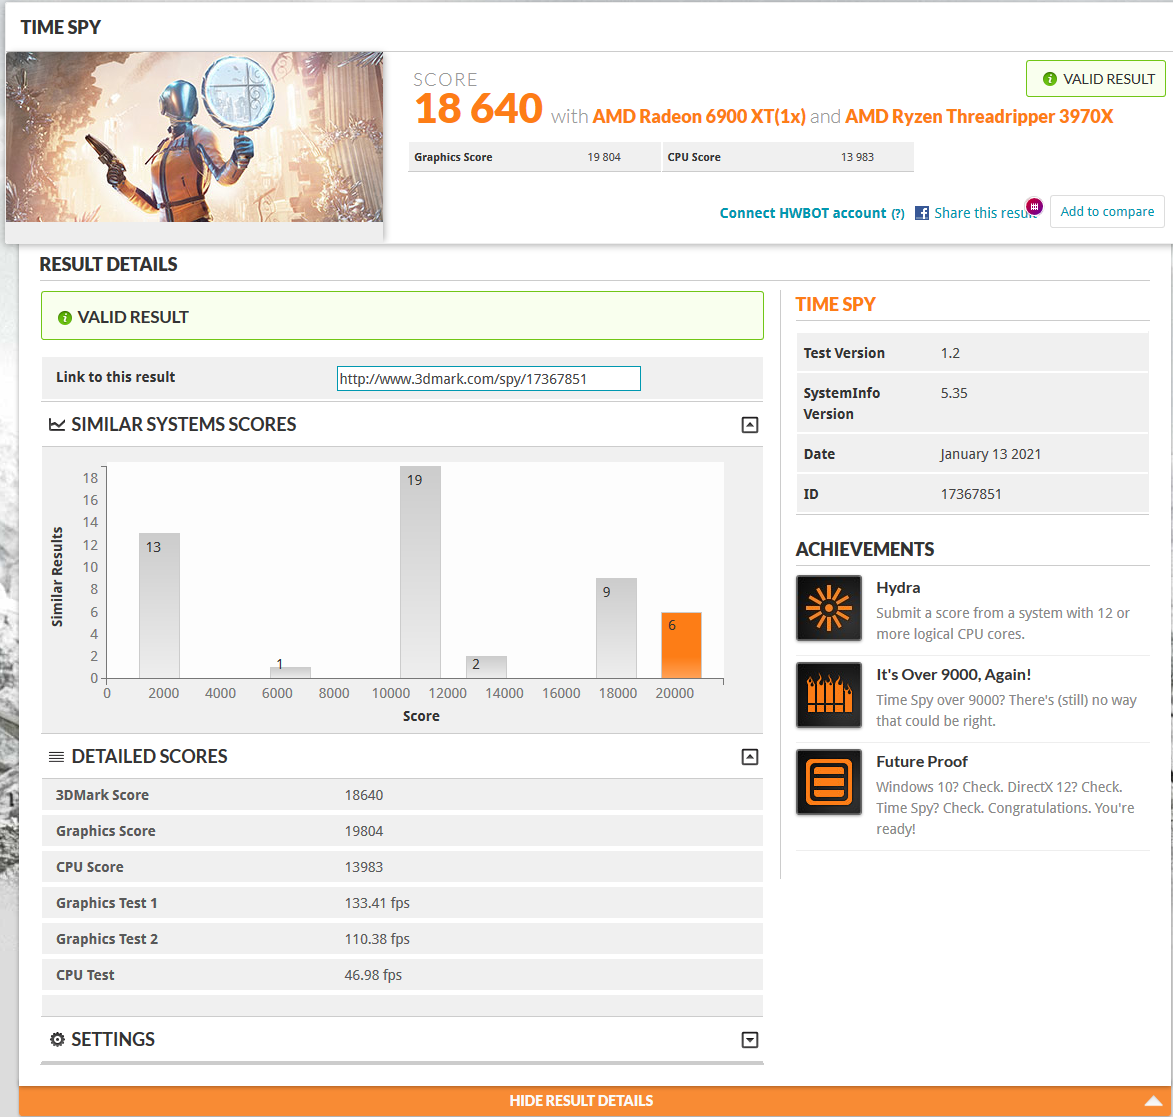The image size is (1173, 1117).
Task: Click the up arrow on Hide Result Details bar
Action: pyautogui.click(x=1153, y=1101)
